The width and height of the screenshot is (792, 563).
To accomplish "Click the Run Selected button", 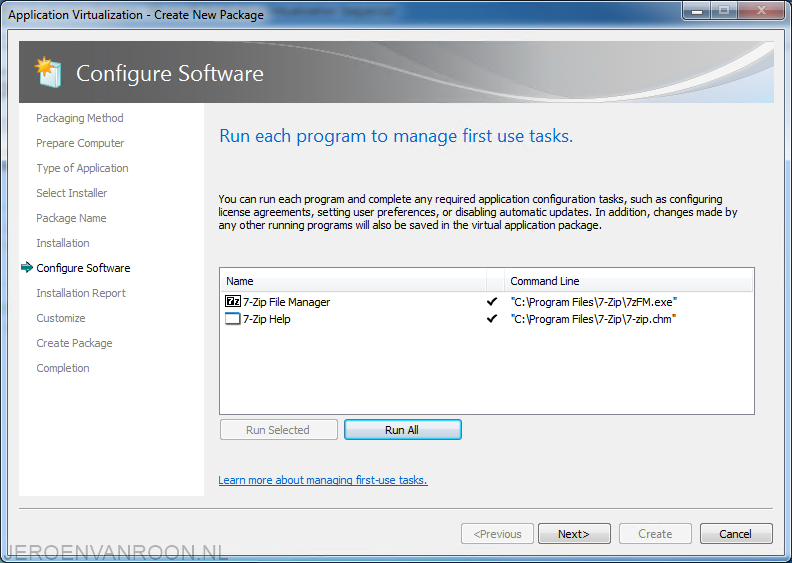I will 278,430.
